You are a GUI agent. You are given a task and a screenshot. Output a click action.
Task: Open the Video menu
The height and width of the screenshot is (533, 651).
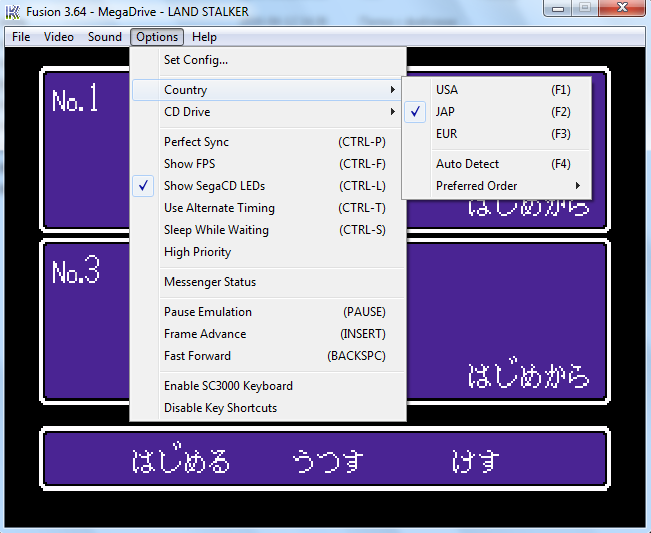pyautogui.click(x=59, y=37)
